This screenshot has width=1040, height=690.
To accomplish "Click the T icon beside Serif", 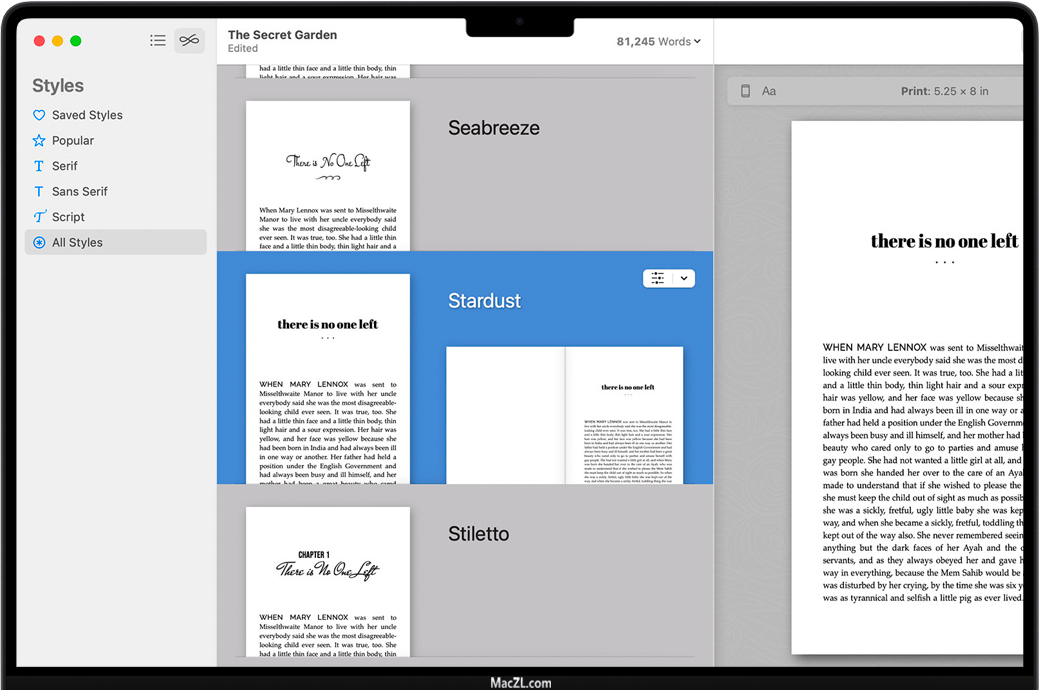I will [x=39, y=166].
